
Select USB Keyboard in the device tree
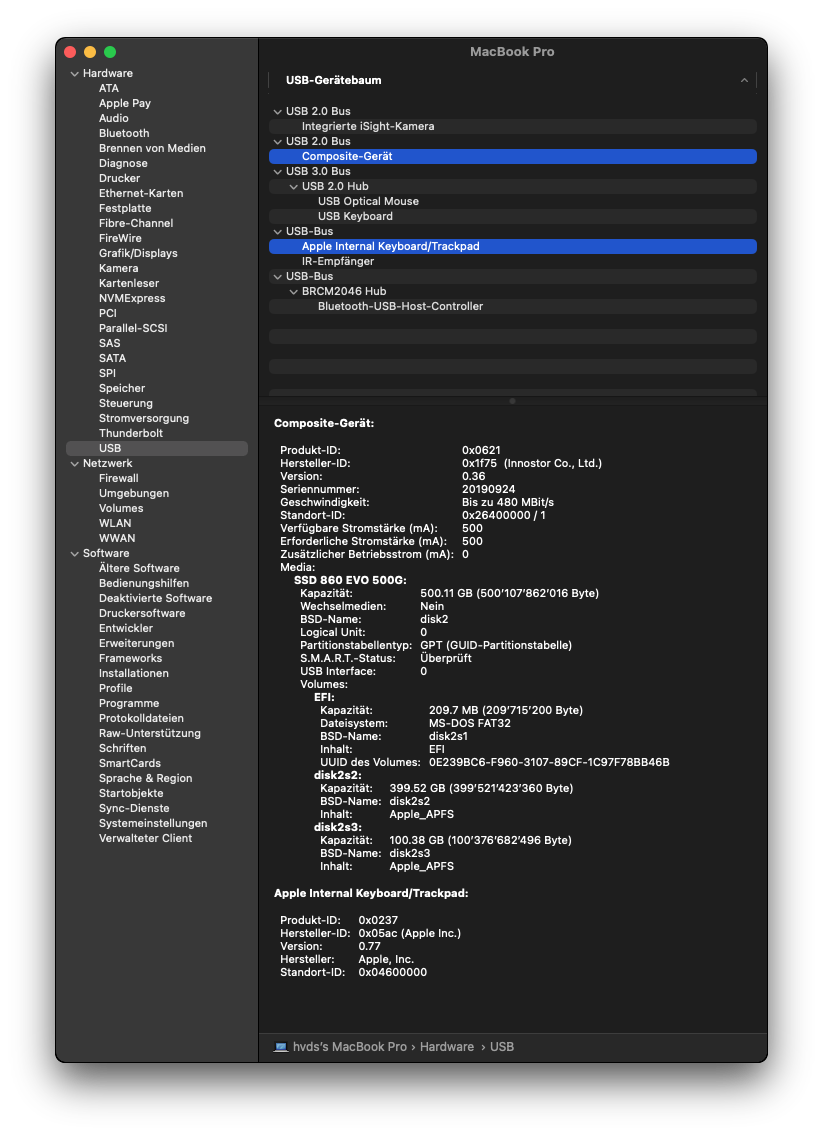coord(512,216)
